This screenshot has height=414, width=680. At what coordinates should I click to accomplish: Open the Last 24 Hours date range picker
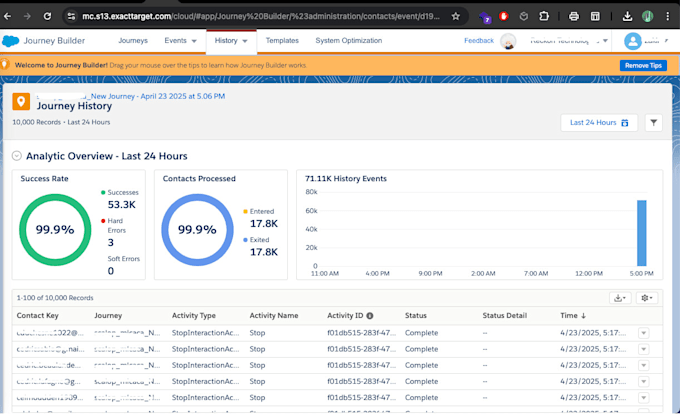(599, 123)
